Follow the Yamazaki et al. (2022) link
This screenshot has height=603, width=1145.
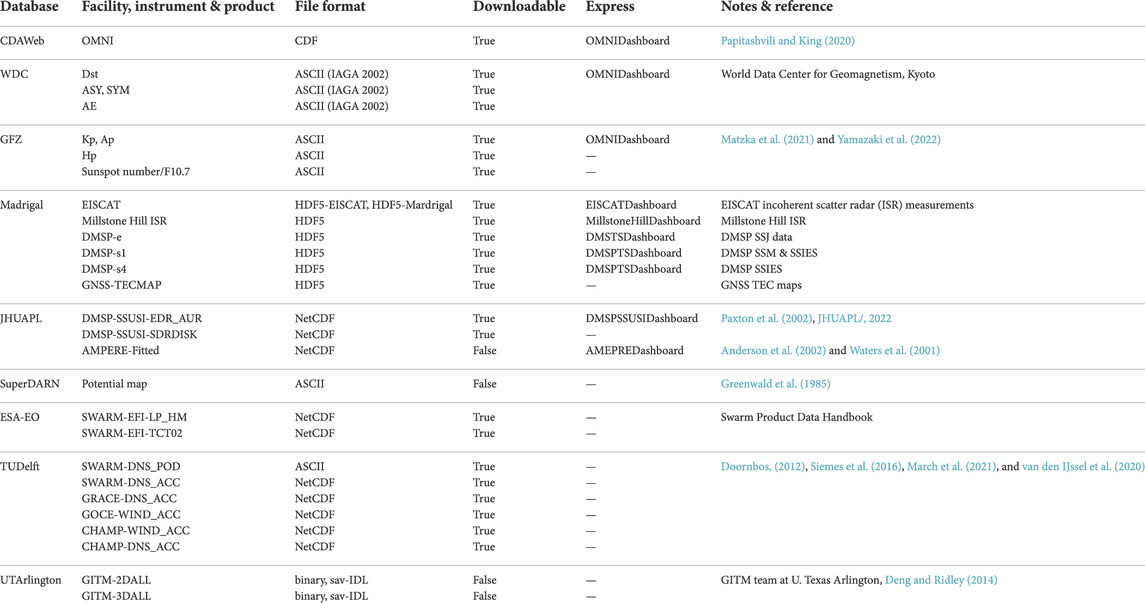point(889,139)
